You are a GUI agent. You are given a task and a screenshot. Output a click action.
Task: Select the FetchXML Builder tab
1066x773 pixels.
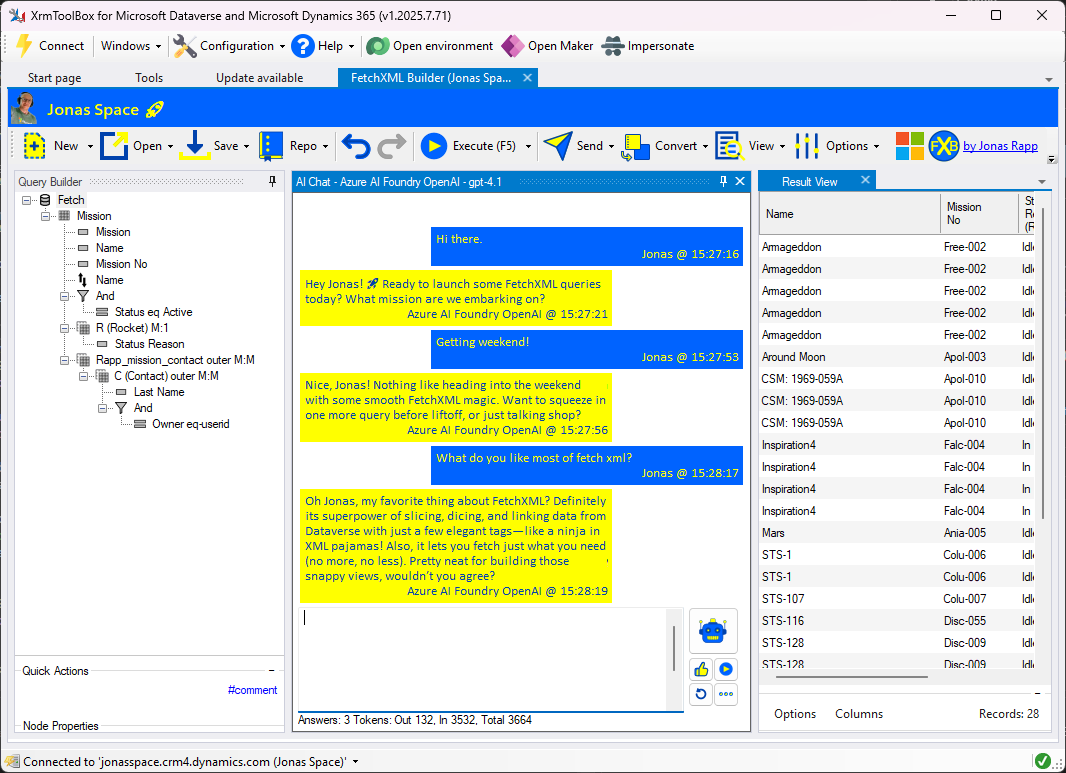[431, 78]
